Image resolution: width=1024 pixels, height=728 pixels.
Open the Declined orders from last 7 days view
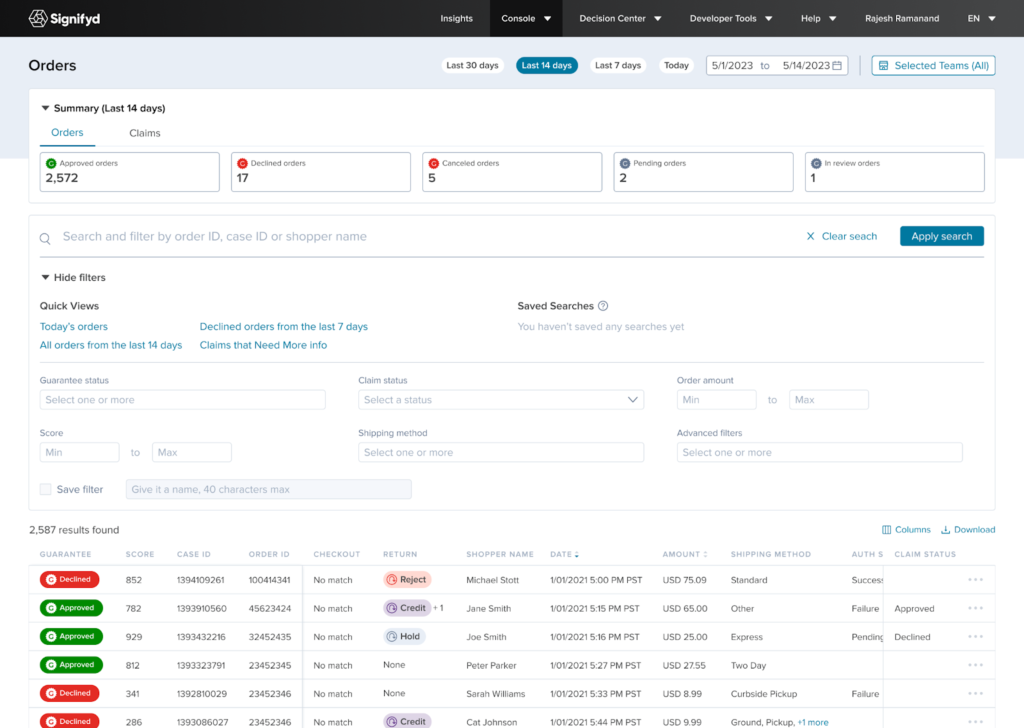tap(283, 326)
